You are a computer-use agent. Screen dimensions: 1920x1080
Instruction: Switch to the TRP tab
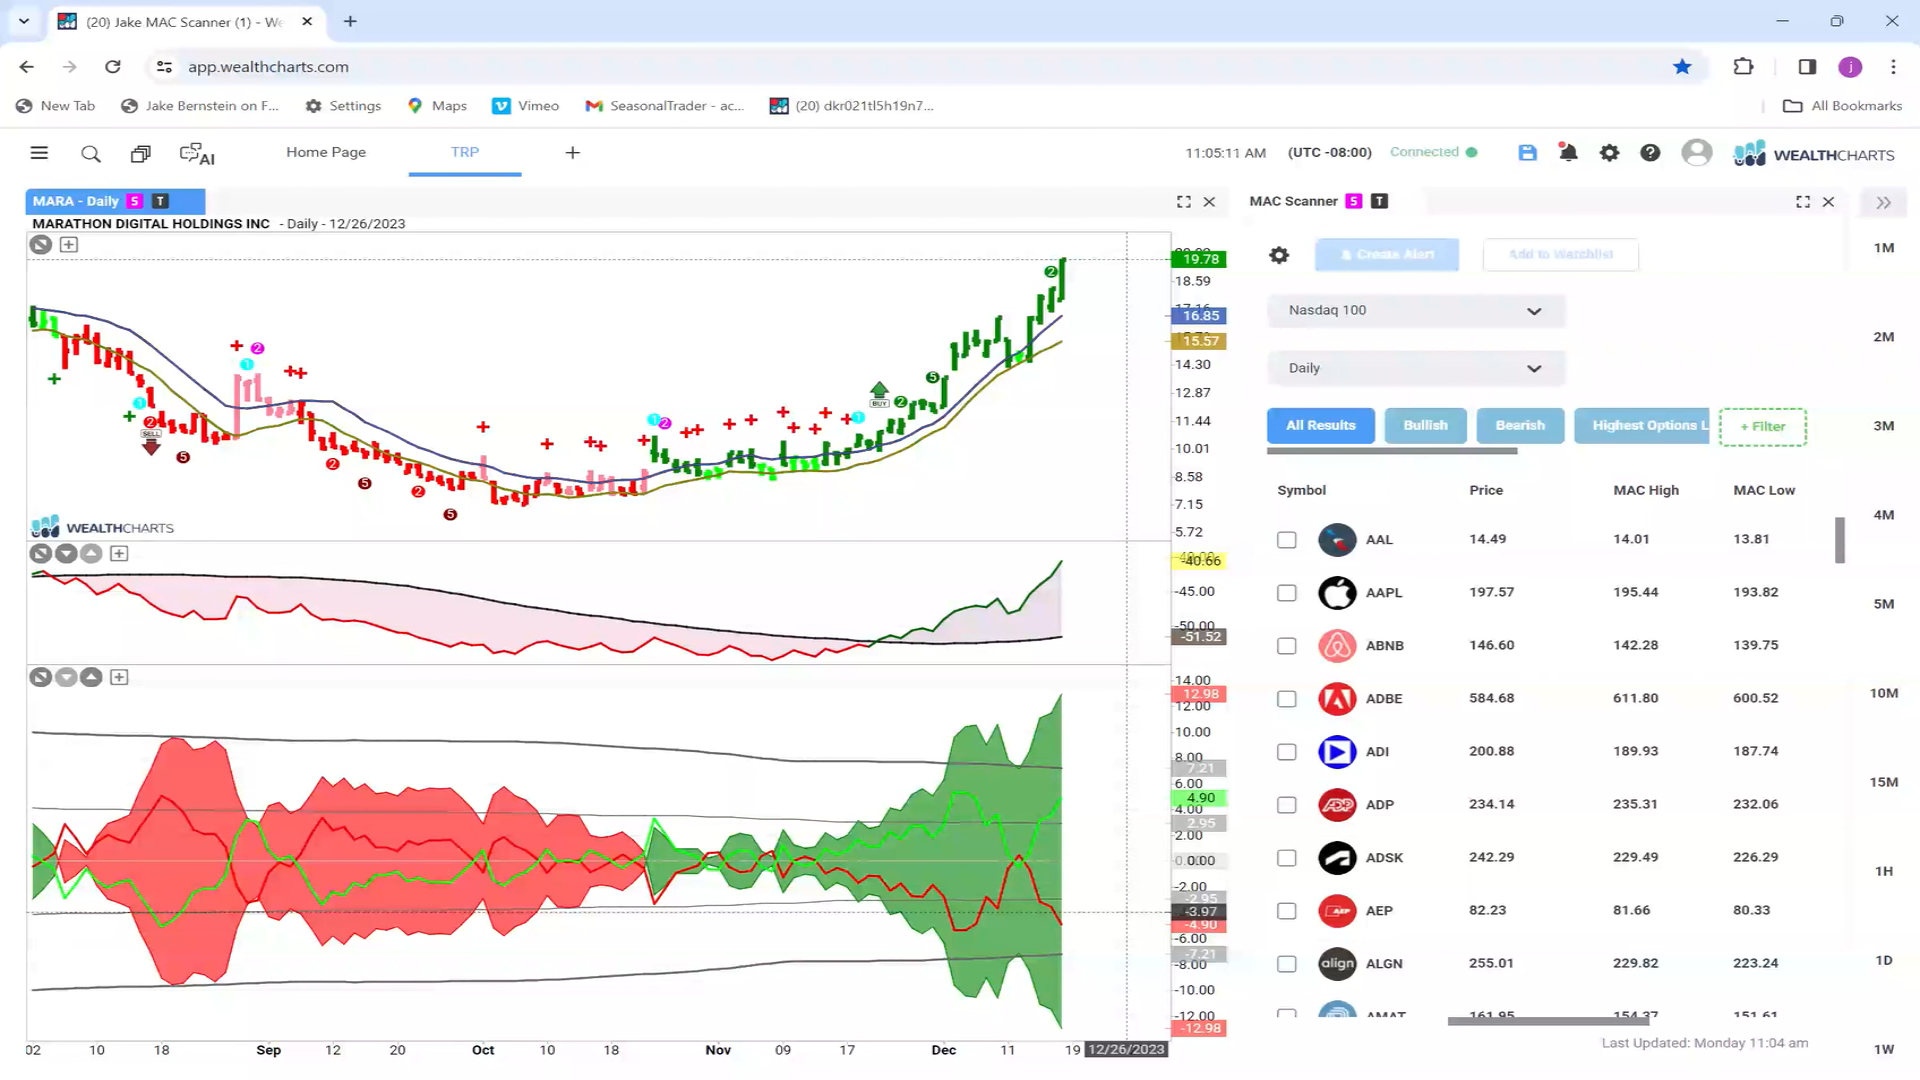pos(465,152)
